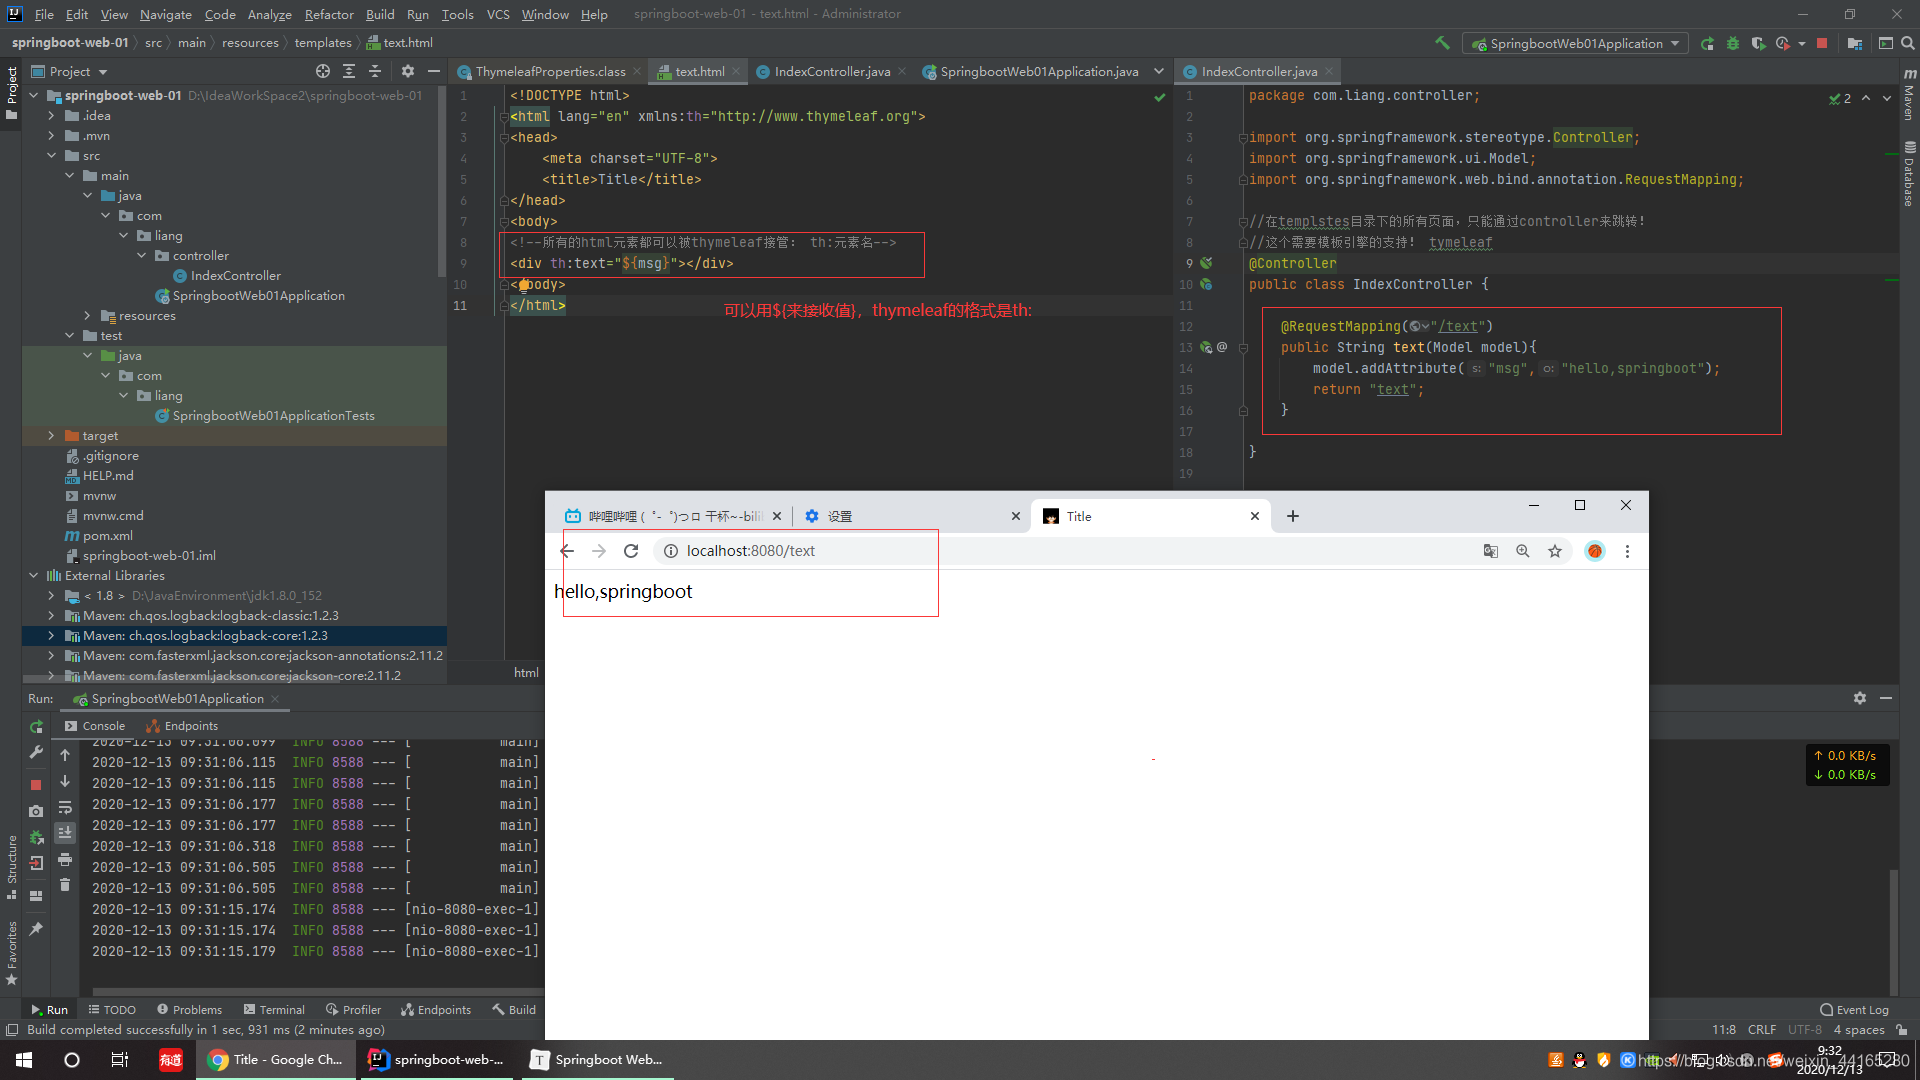Stop the running application in top toolbar
This screenshot has width=1920, height=1080.
click(1822, 43)
